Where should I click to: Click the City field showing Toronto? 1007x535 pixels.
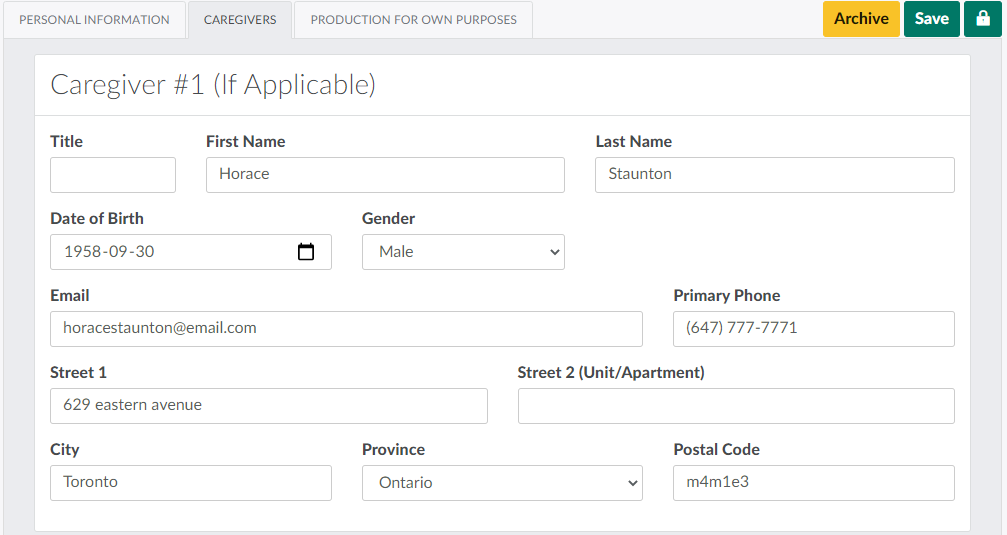tap(190, 483)
